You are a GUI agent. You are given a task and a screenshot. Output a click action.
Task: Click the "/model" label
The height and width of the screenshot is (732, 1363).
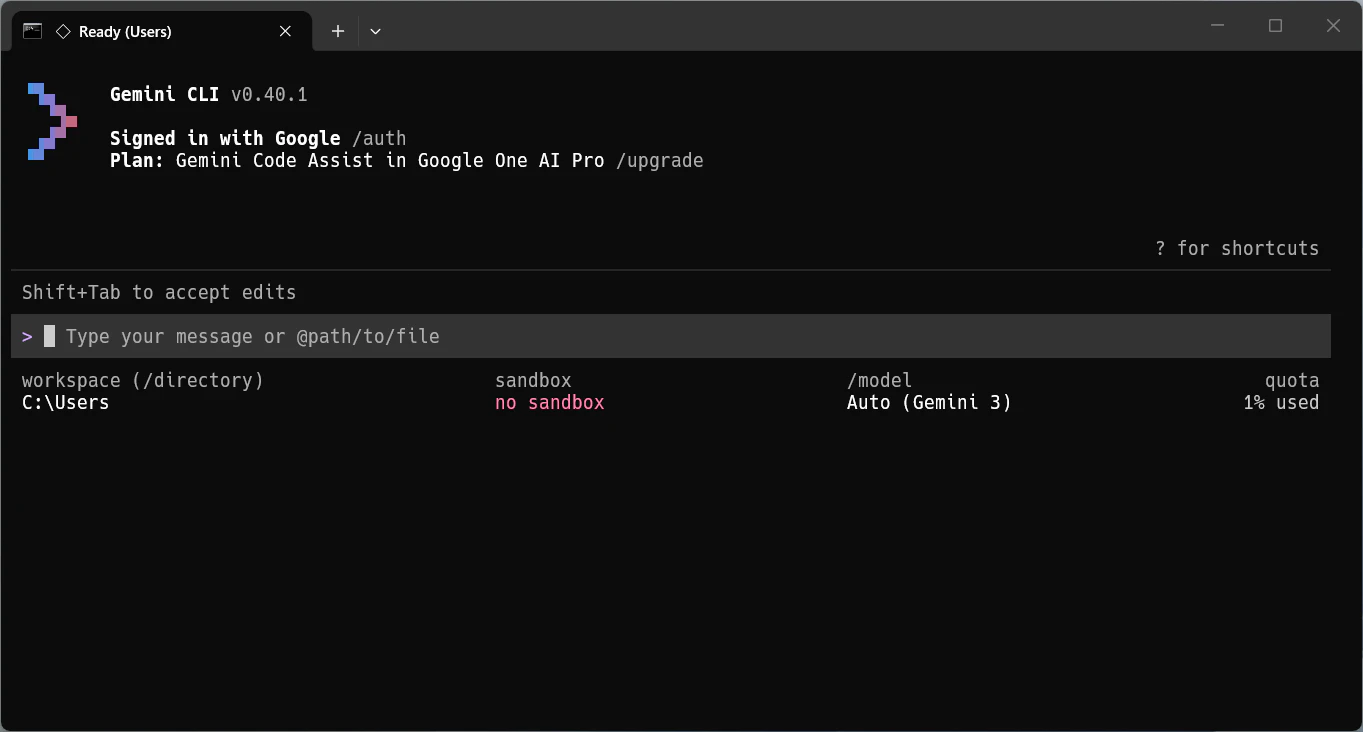[880, 380]
